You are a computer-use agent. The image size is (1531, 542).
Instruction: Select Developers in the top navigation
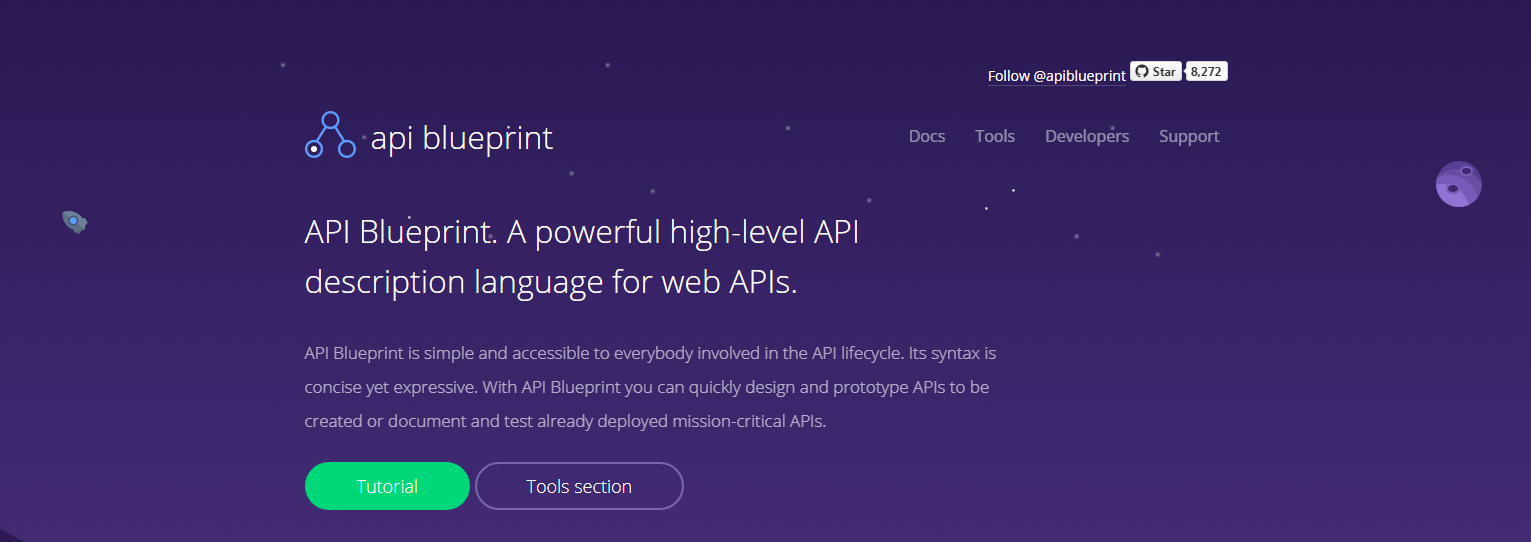point(1086,136)
